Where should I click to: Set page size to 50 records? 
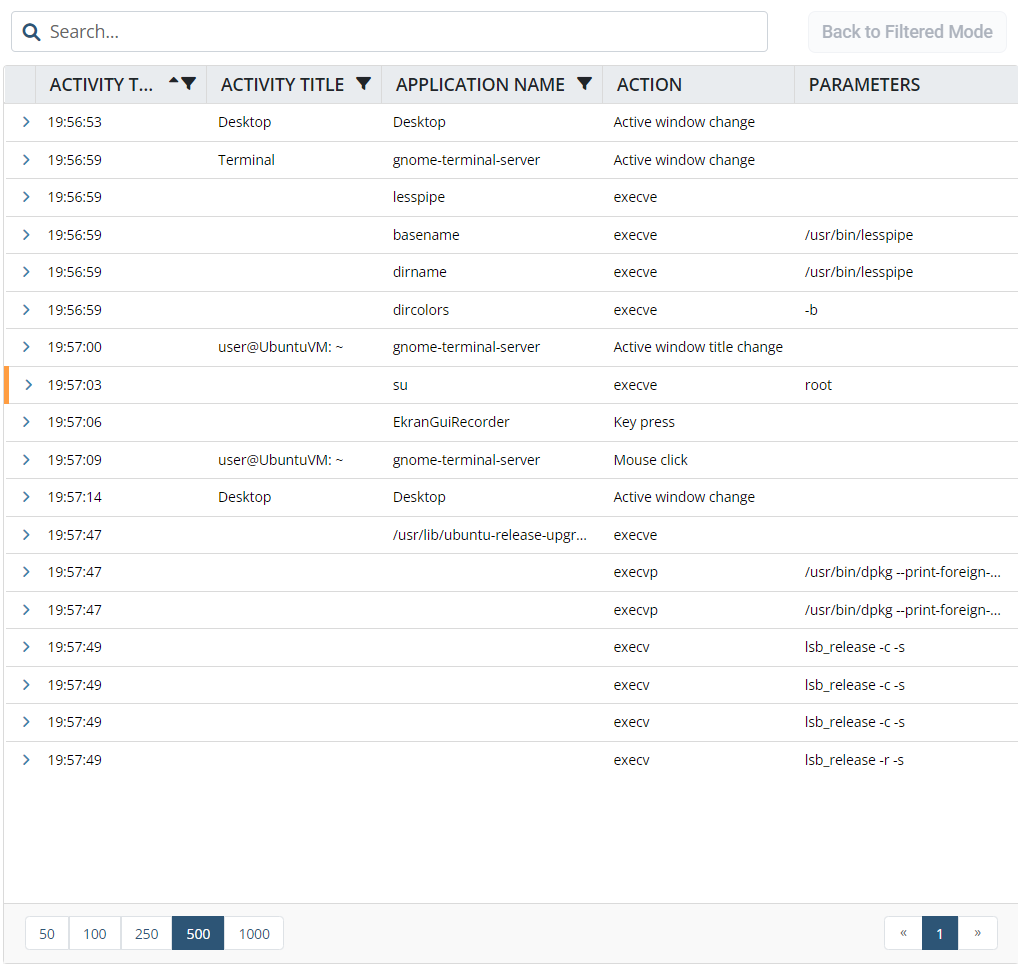click(x=47, y=933)
